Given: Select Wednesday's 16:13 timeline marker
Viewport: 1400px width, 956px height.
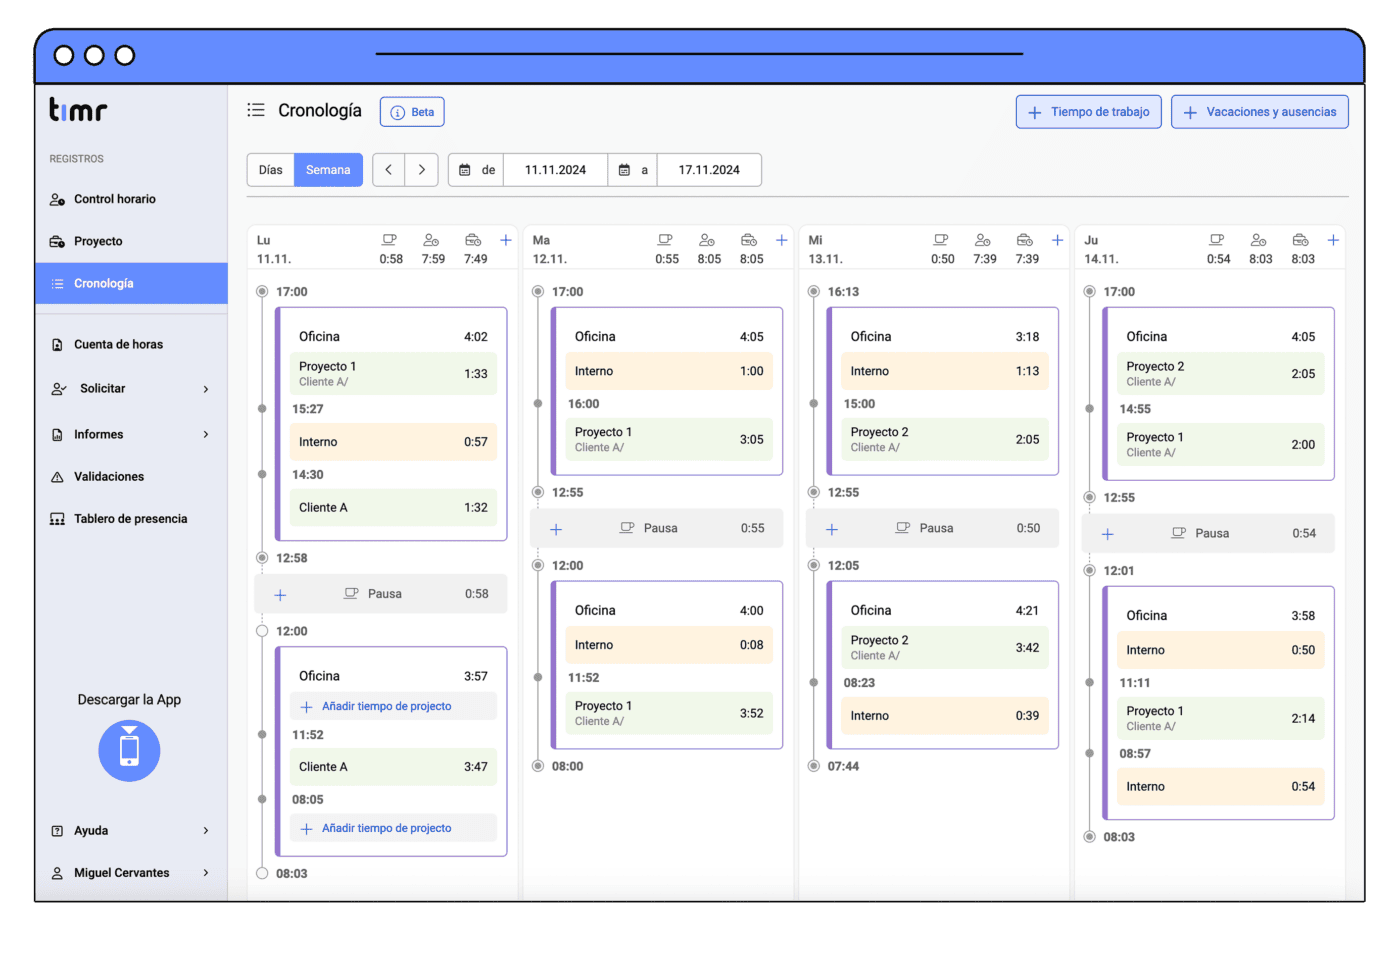Looking at the screenshot, I should (x=814, y=292).
